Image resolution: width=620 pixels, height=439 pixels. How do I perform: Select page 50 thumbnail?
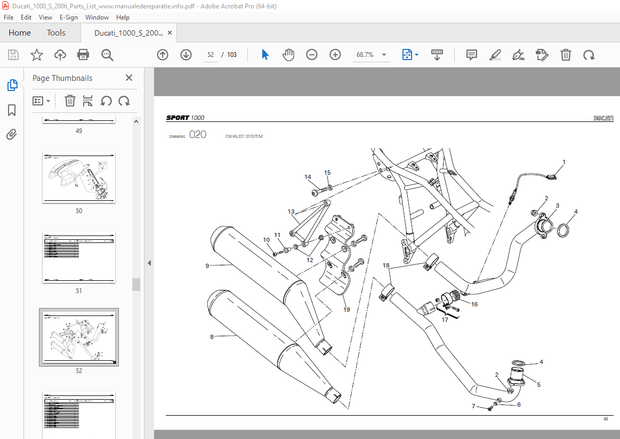(x=79, y=178)
